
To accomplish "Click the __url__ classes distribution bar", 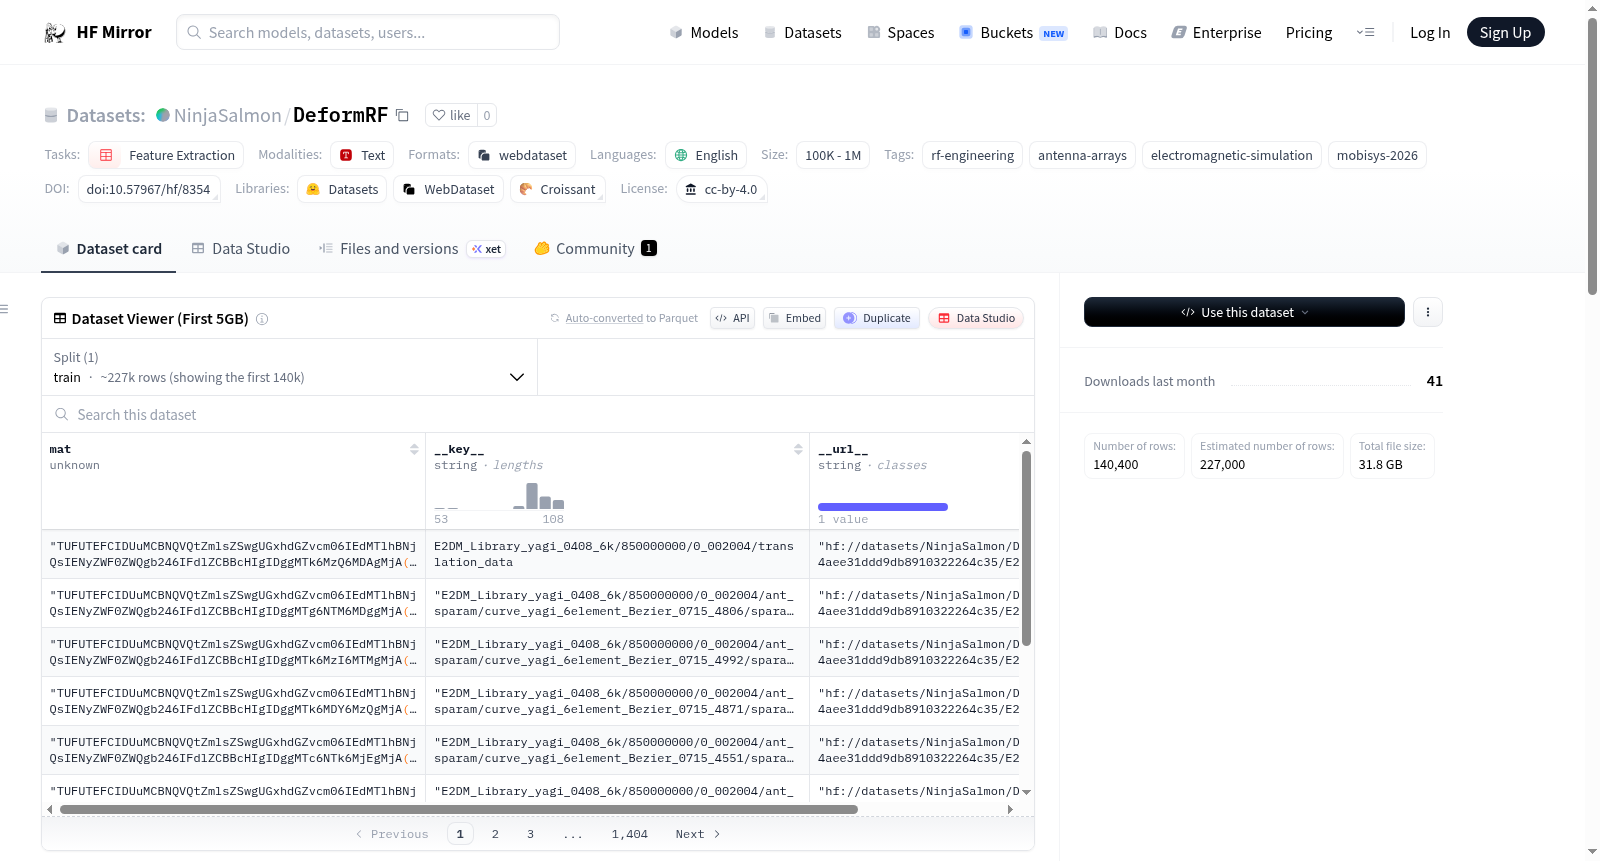I will pyautogui.click(x=883, y=507).
